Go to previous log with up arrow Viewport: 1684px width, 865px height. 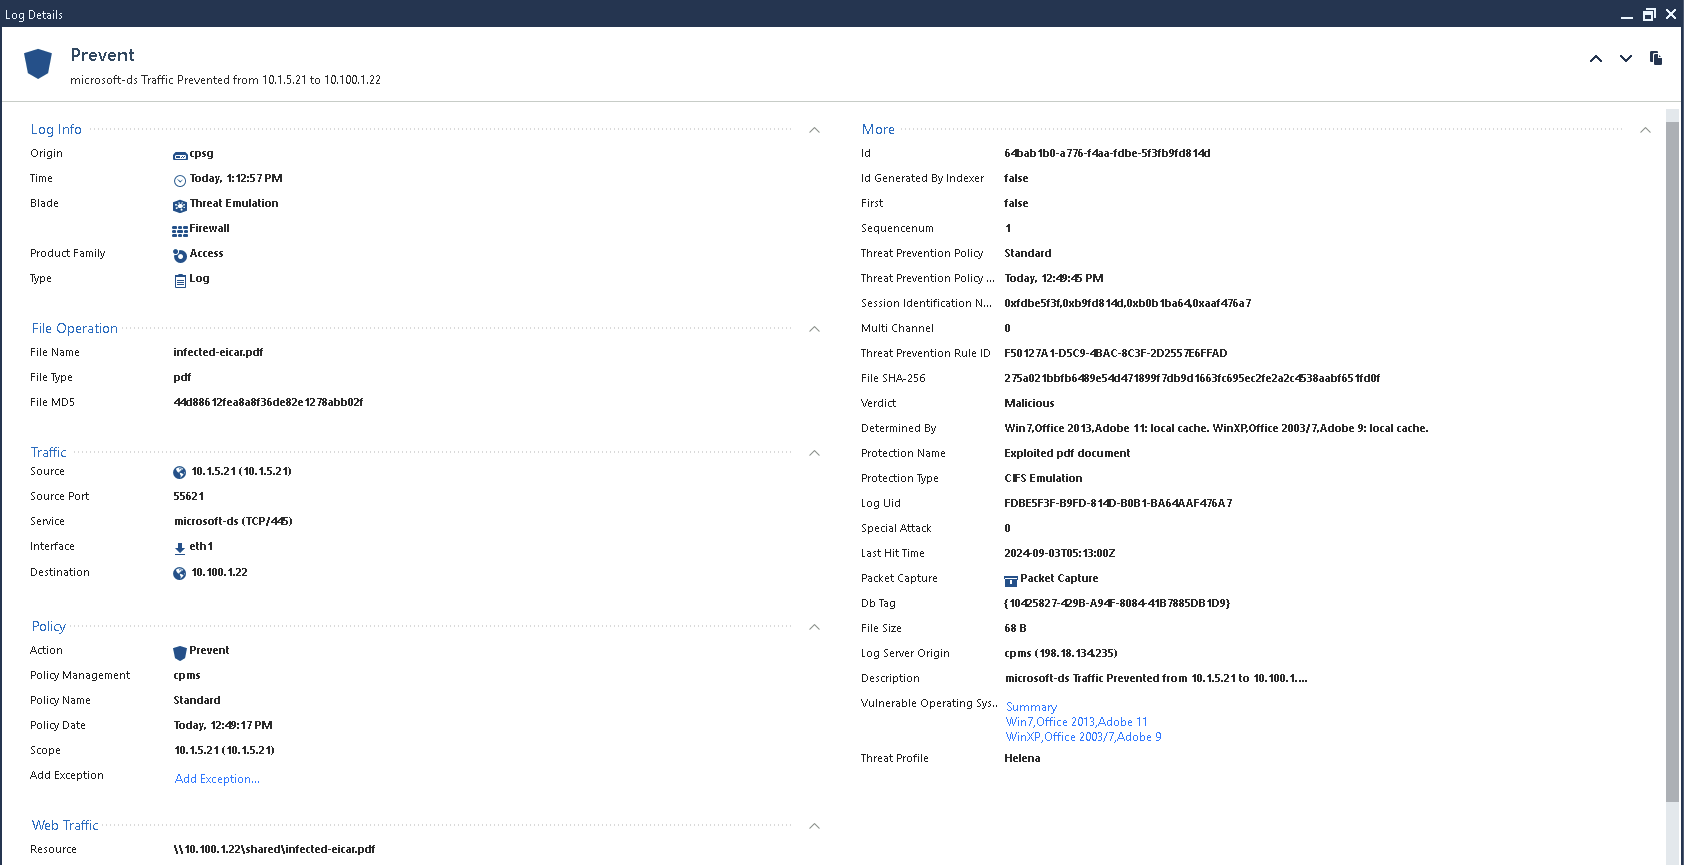(x=1596, y=59)
